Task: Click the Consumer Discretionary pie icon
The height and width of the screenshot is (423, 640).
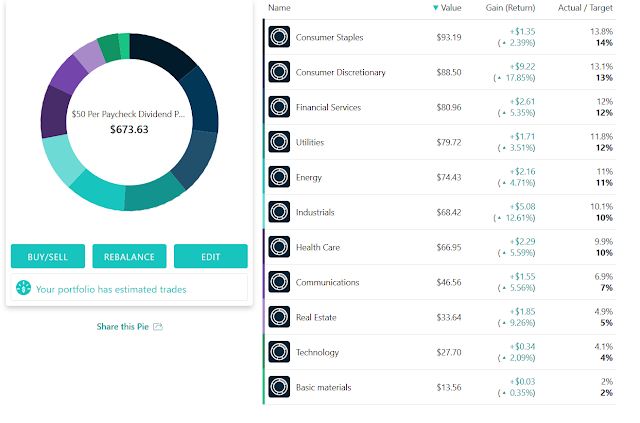Action: (279, 72)
